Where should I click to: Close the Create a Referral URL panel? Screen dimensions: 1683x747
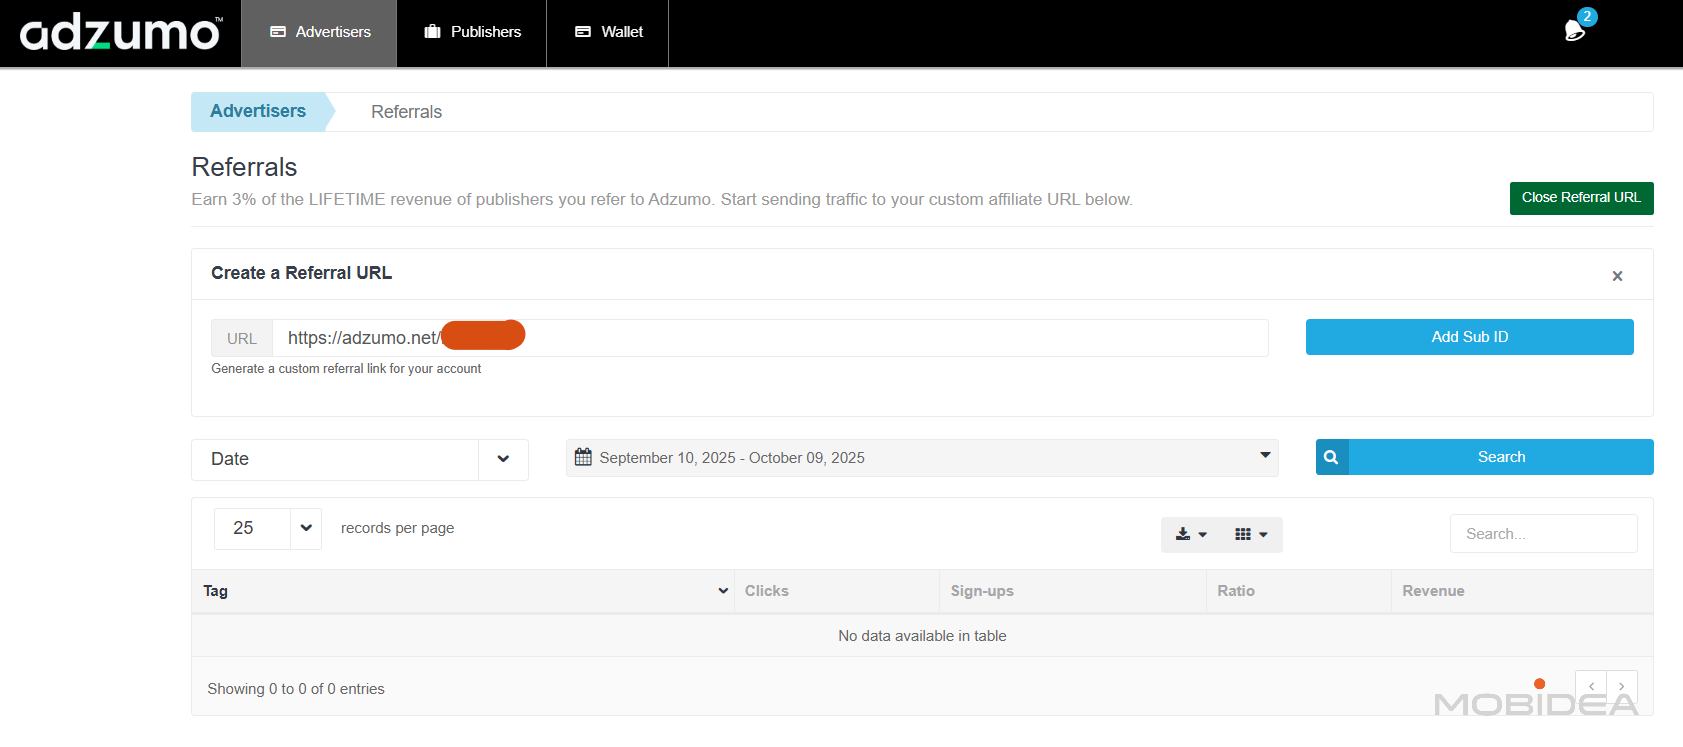pyautogui.click(x=1617, y=276)
